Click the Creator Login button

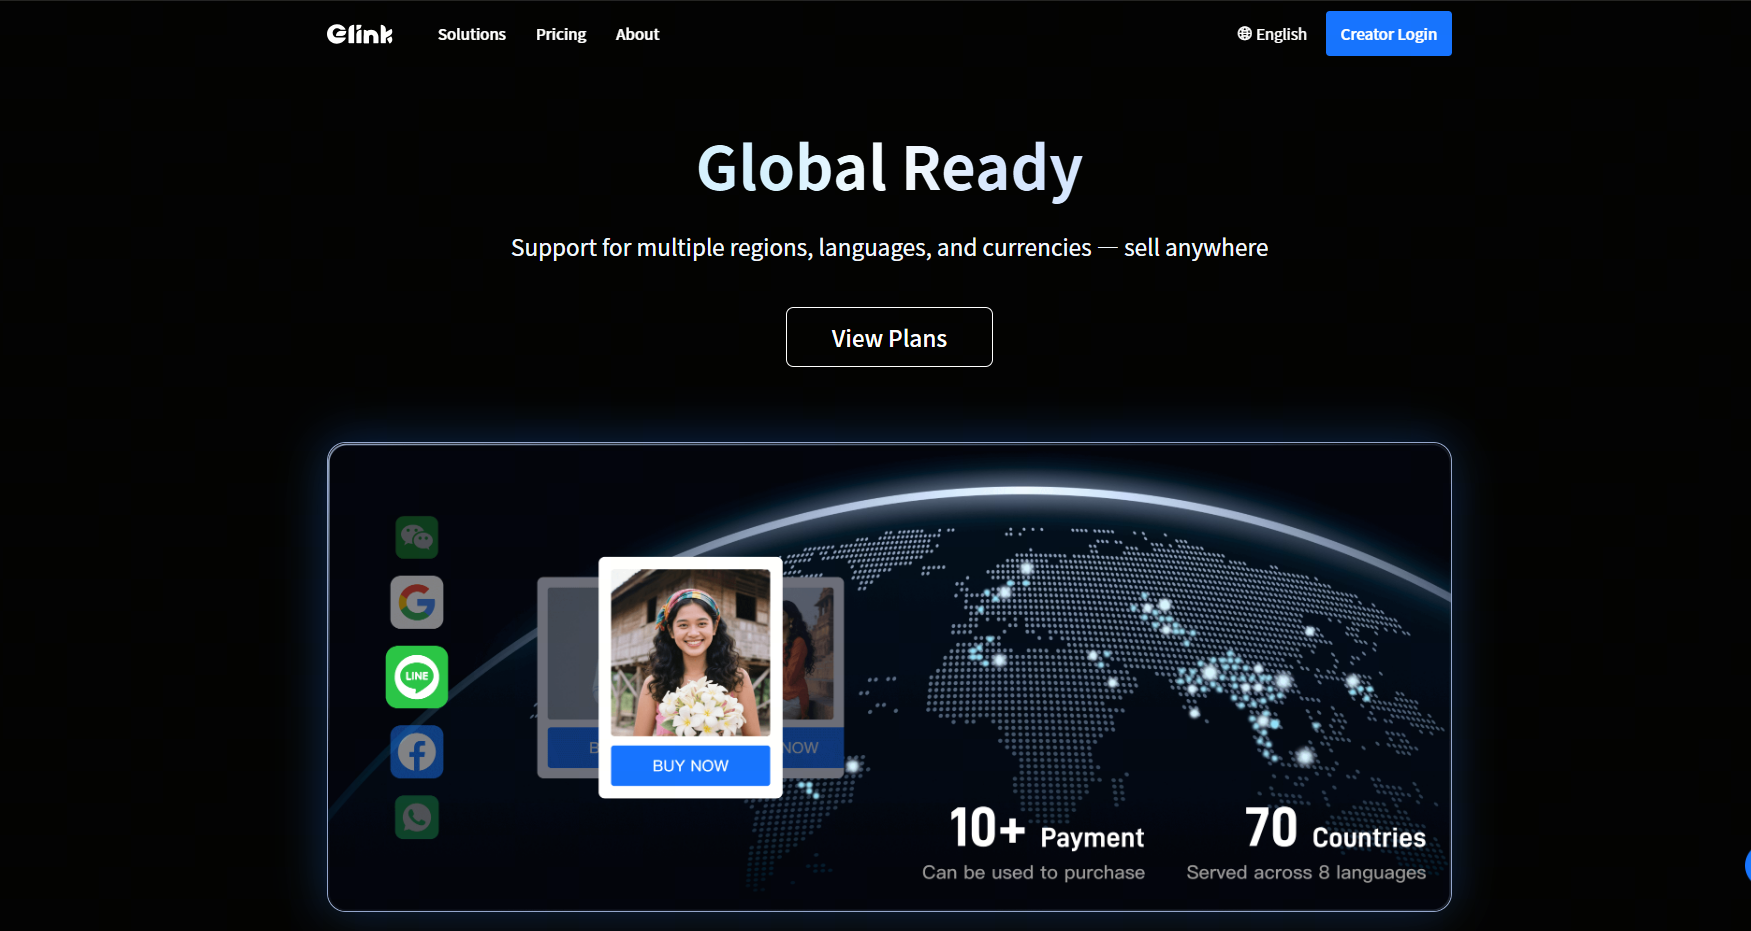point(1388,33)
